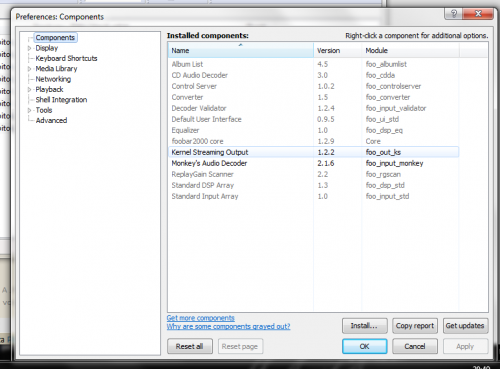The image size is (500, 369).
Task: Expand the Playback tree node
Action: click(30, 90)
